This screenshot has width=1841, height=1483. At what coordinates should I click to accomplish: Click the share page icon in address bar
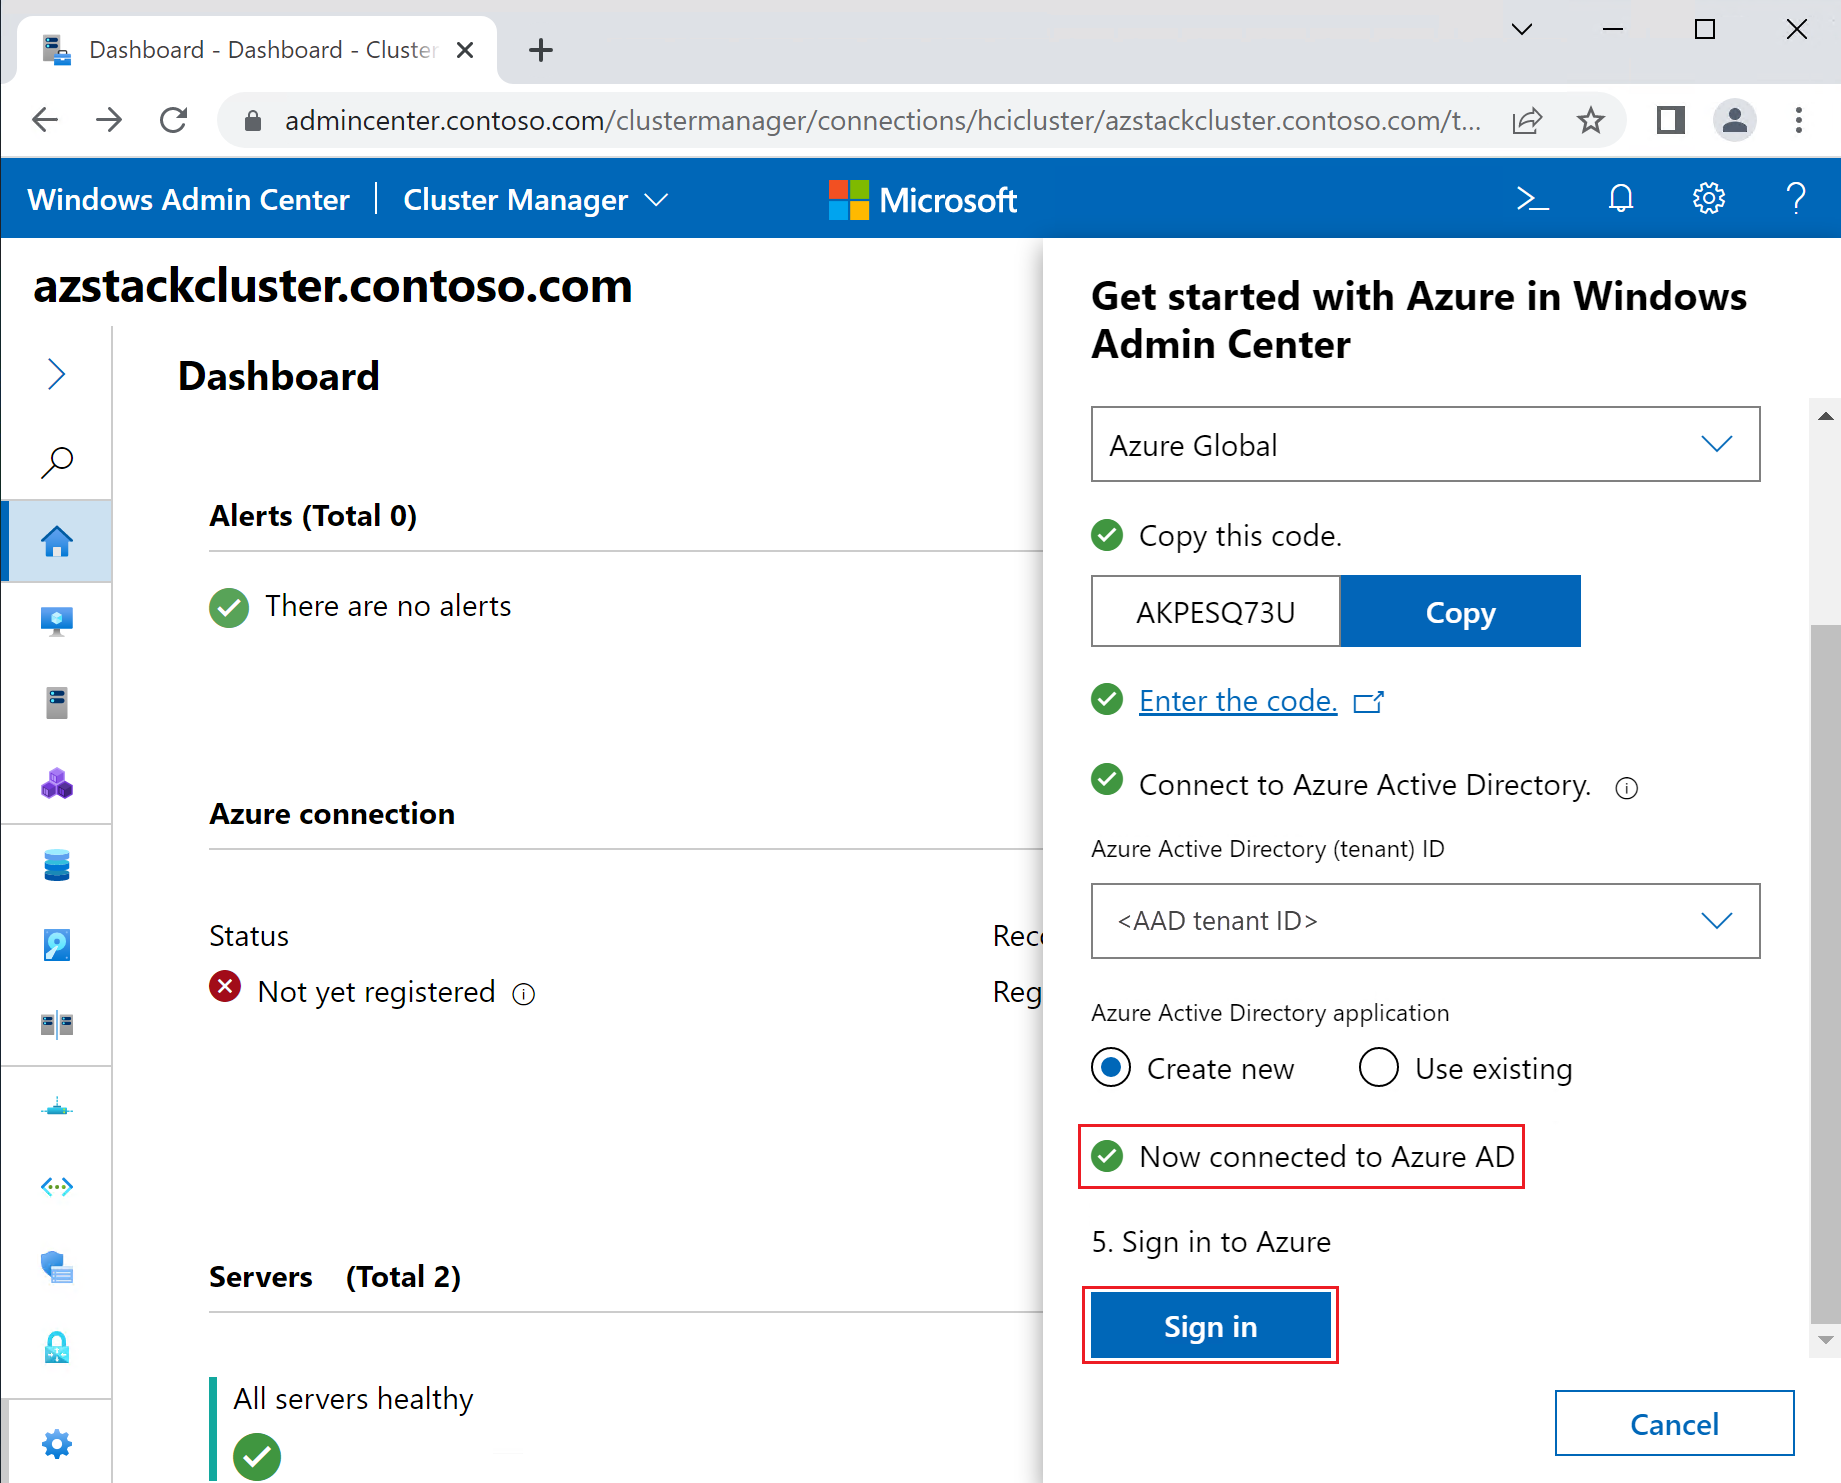click(1527, 121)
